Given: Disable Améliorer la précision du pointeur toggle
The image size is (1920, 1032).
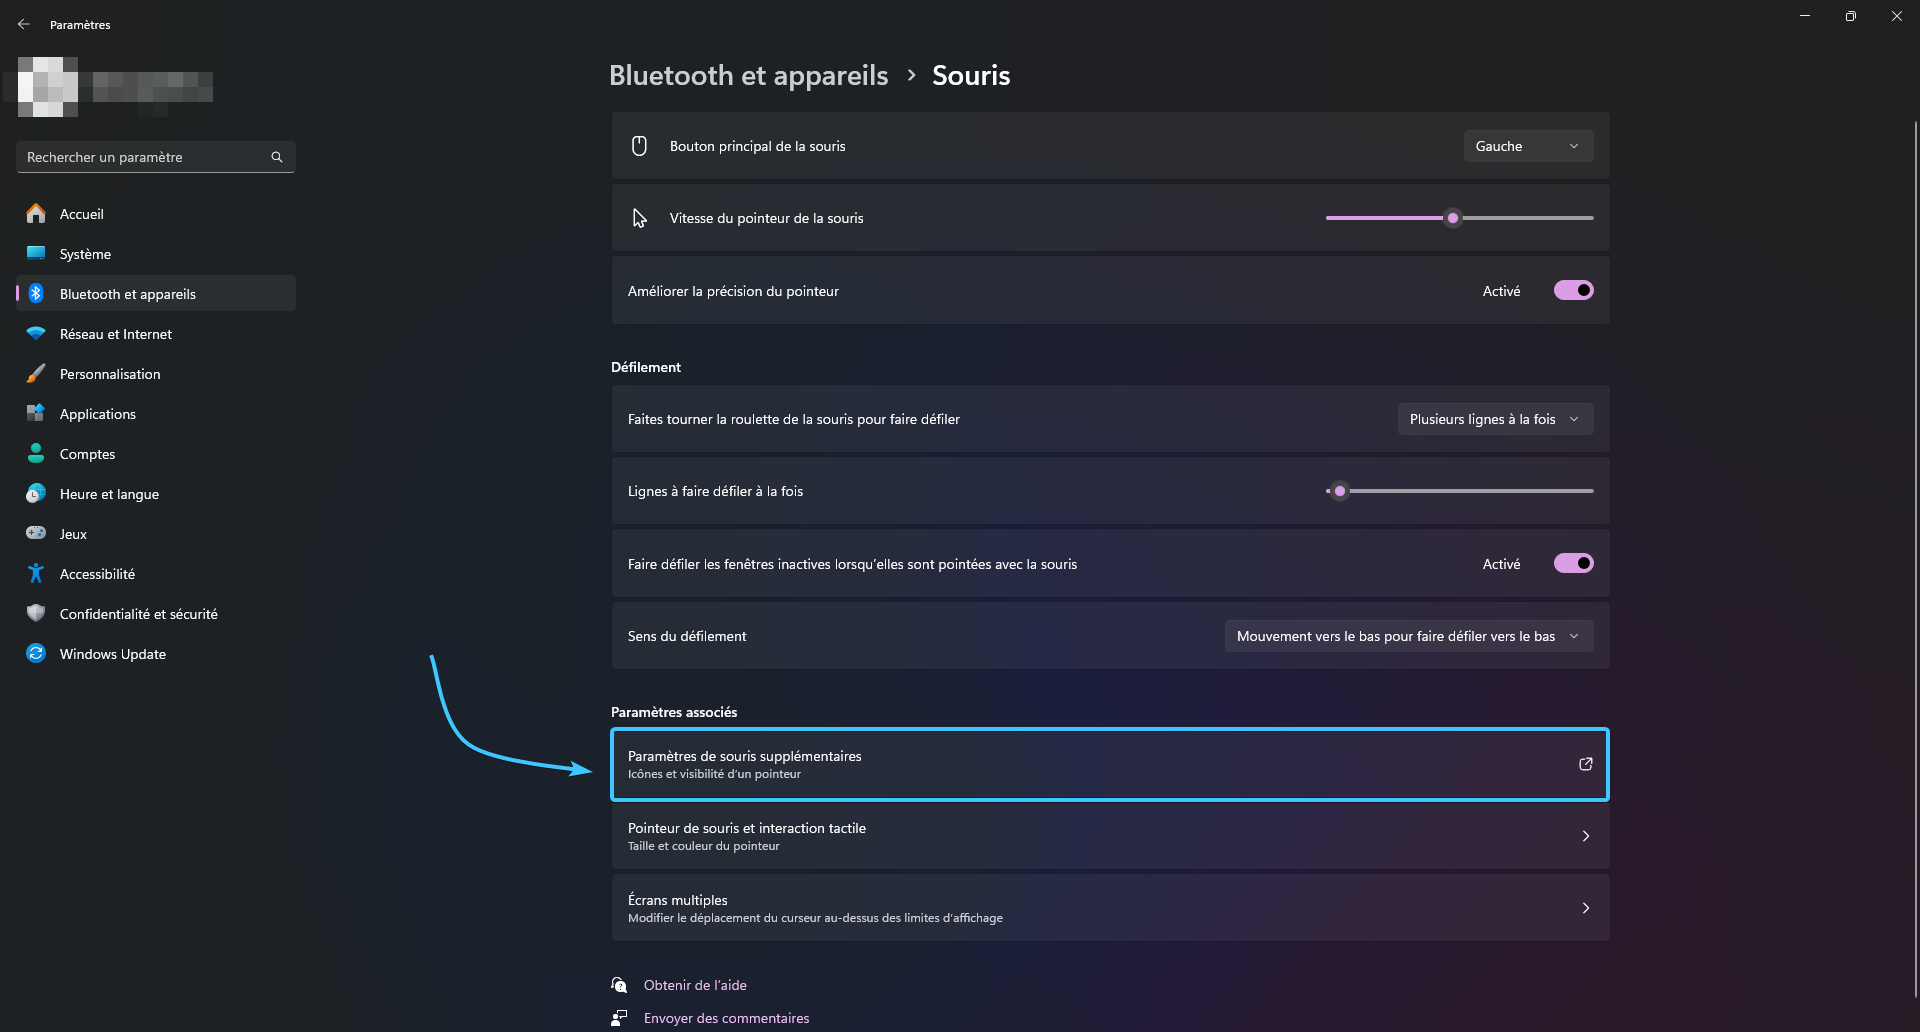Looking at the screenshot, I should [1573, 290].
